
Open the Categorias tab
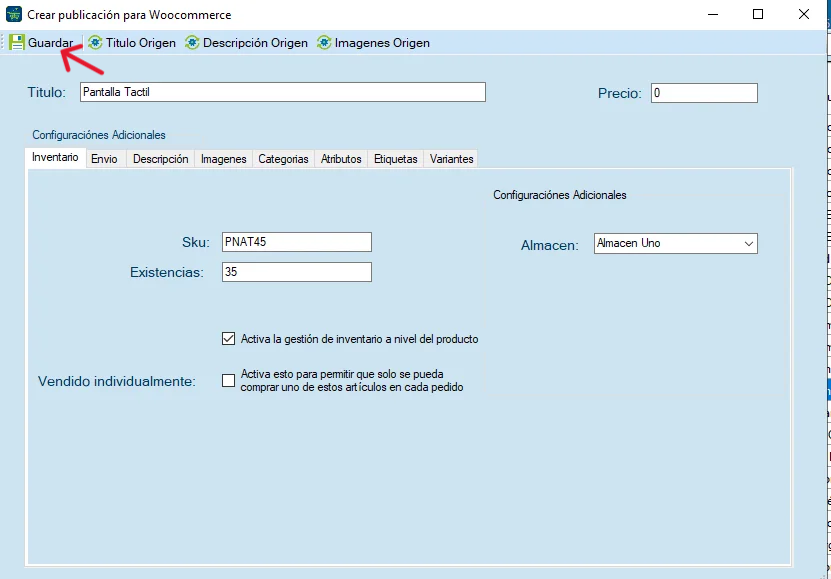point(284,159)
